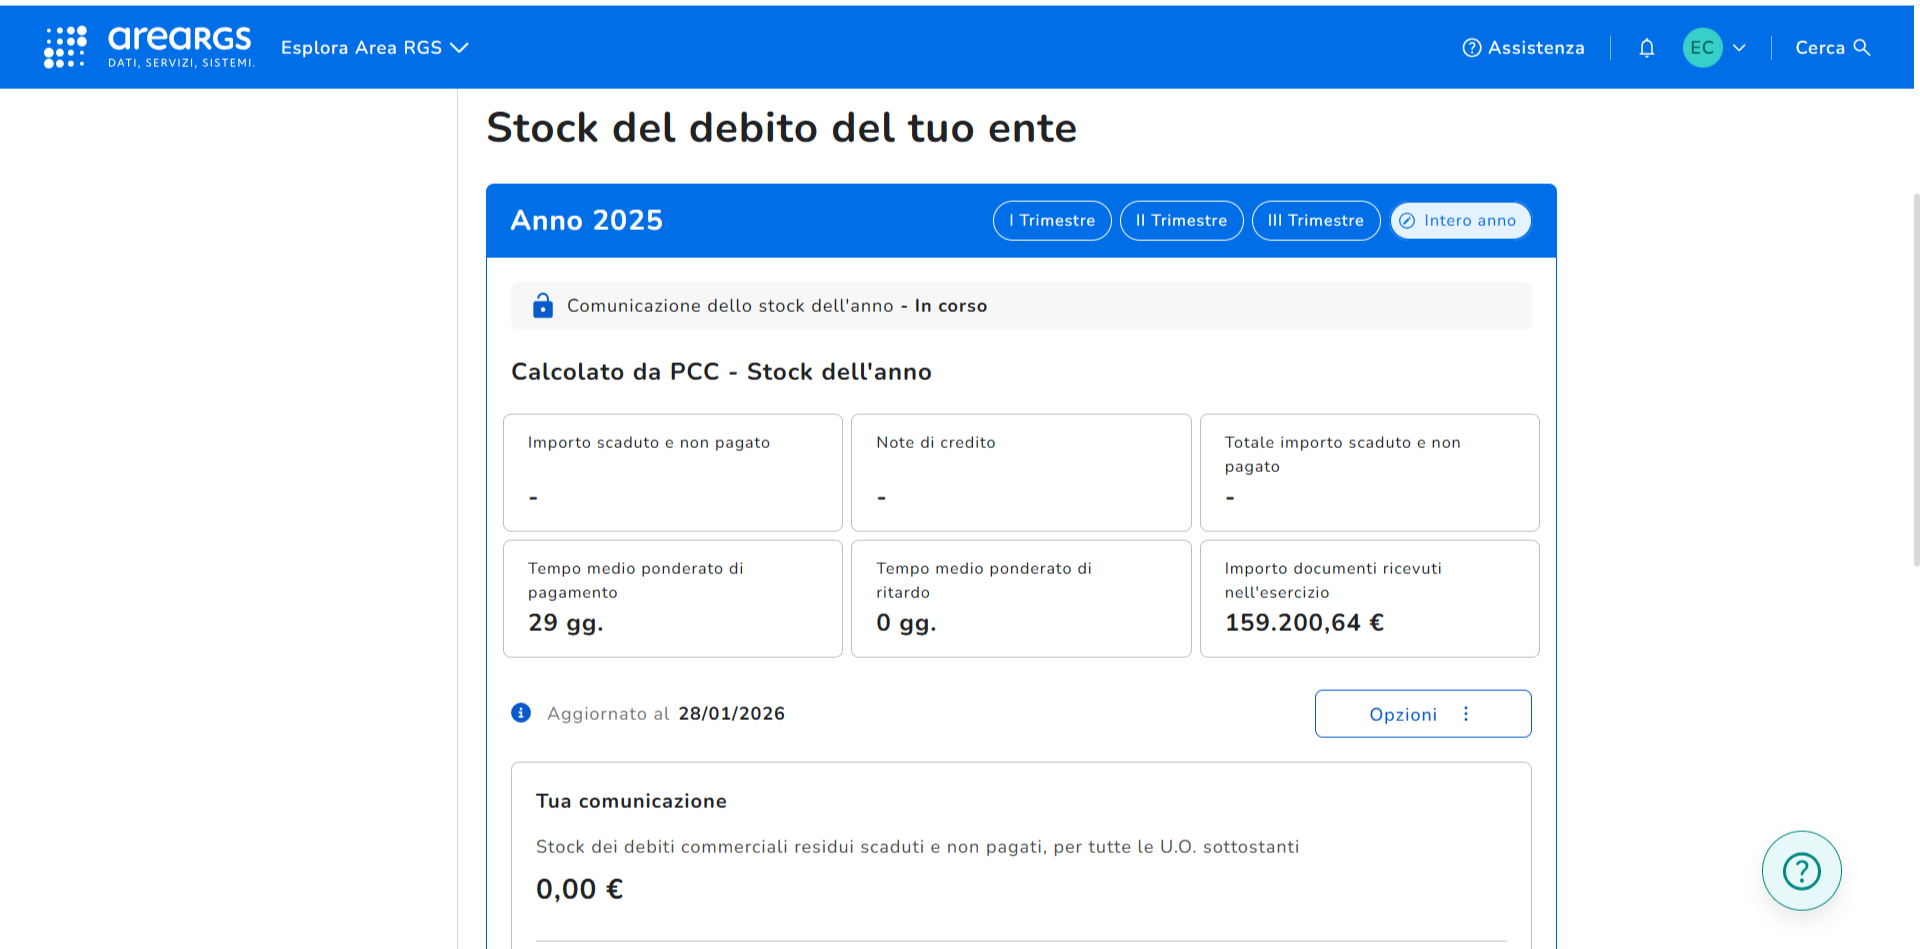Click the EC user avatar
Image resolution: width=1920 pixels, height=949 pixels.
click(1702, 47)
